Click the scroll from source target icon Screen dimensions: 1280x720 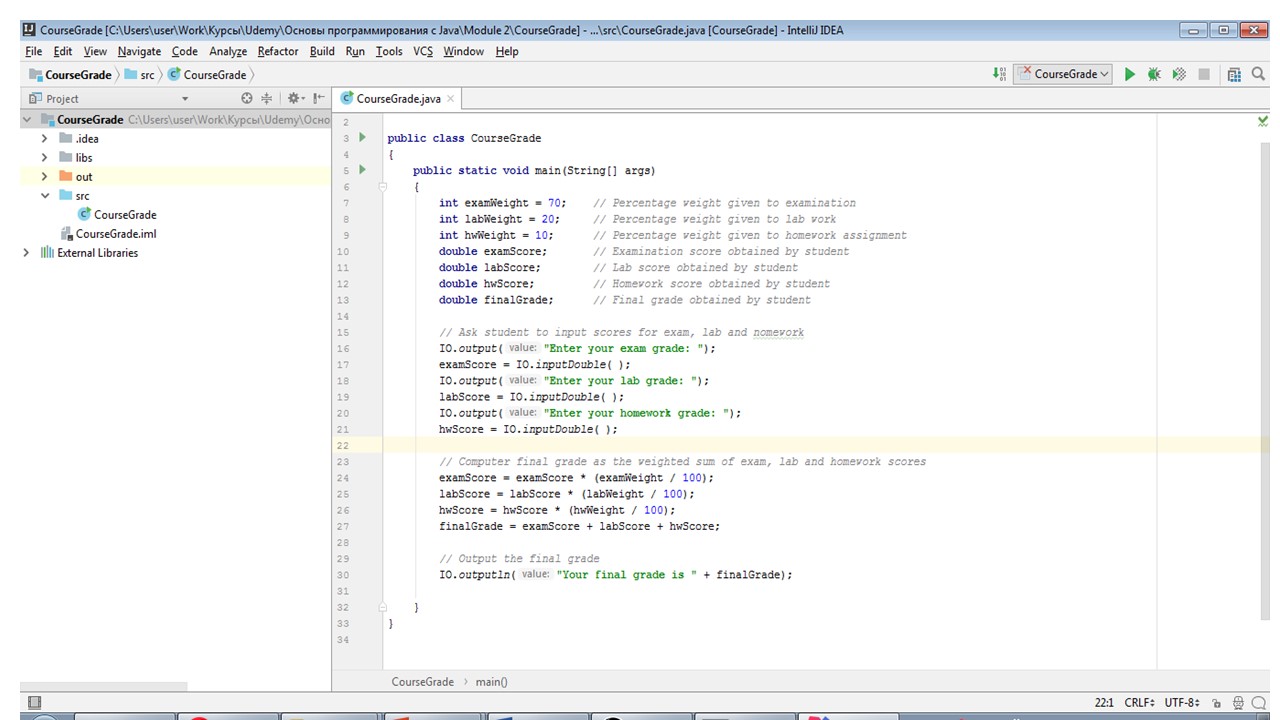coord(247,98)
